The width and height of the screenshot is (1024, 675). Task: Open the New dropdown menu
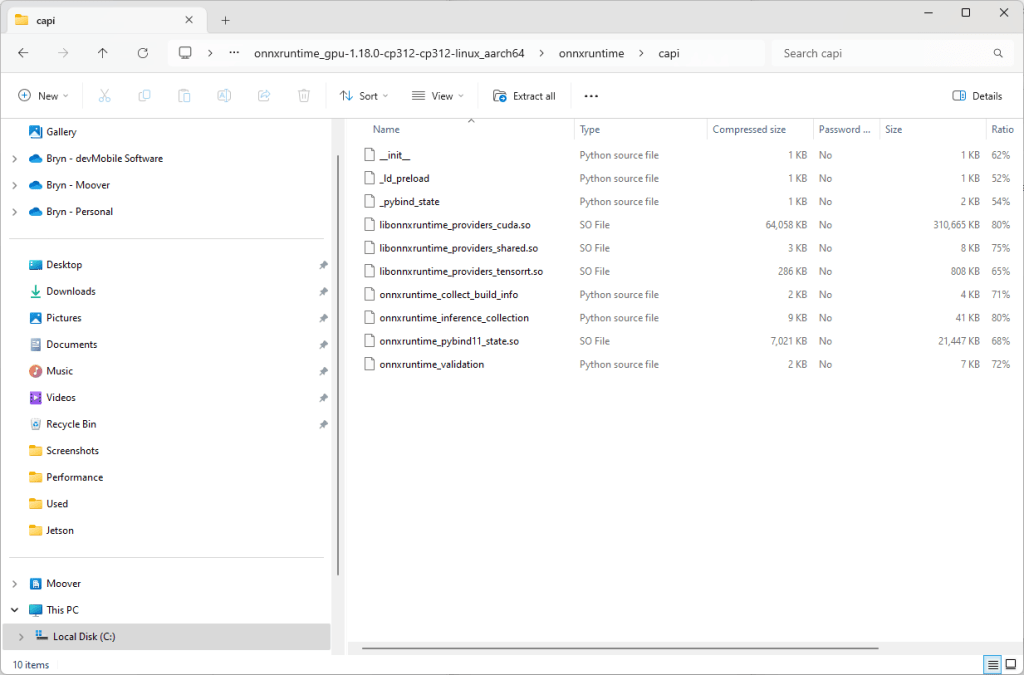pyautogui.click(x=44, y=96)
